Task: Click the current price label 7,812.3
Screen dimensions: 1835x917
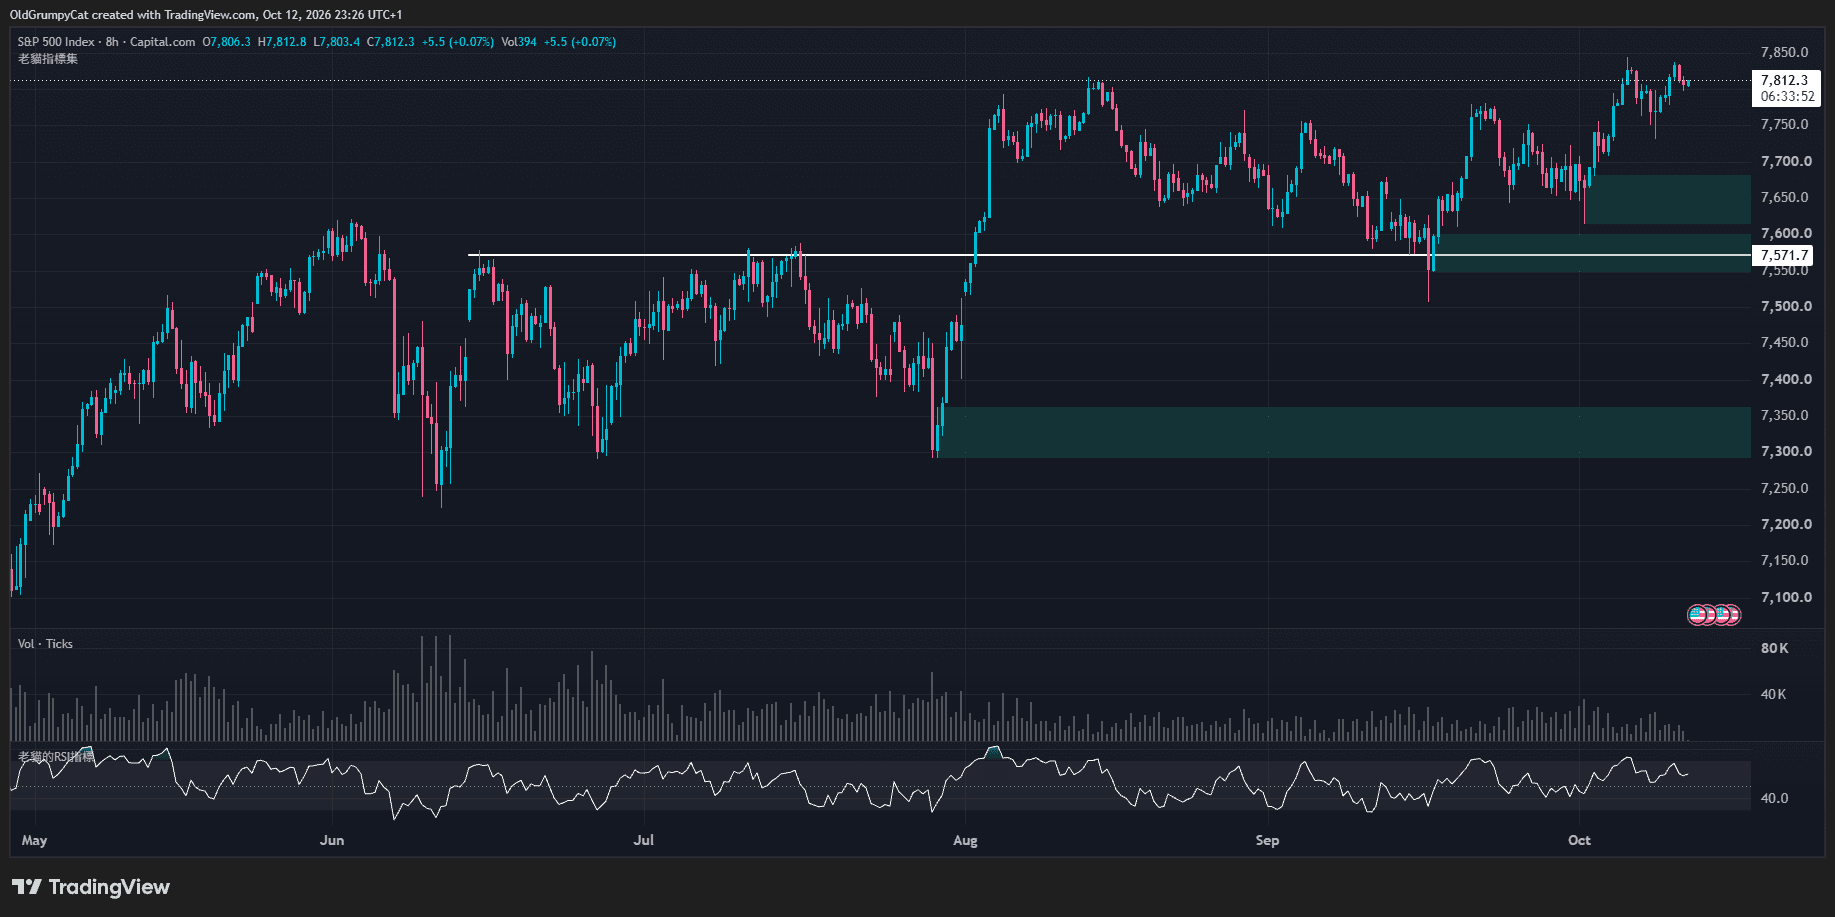Action: (1785, 80)
